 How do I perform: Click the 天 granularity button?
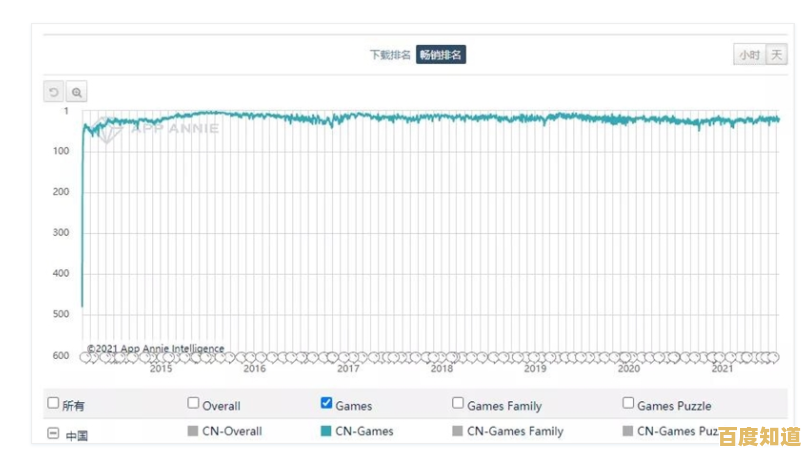click(x=776, y=55)
